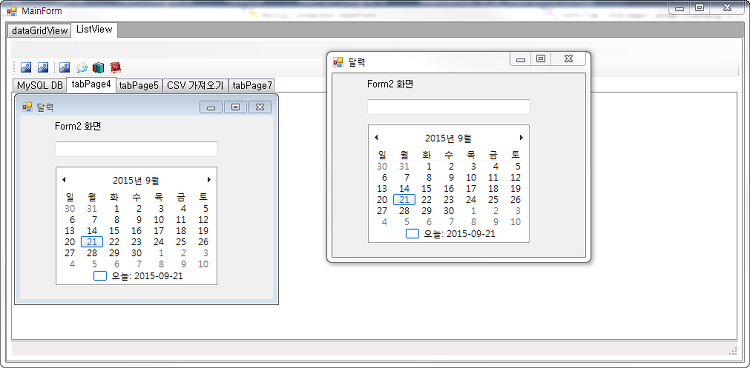
Task: Click date 27 in the embedded calendar
Action: [x=70, y=253]
